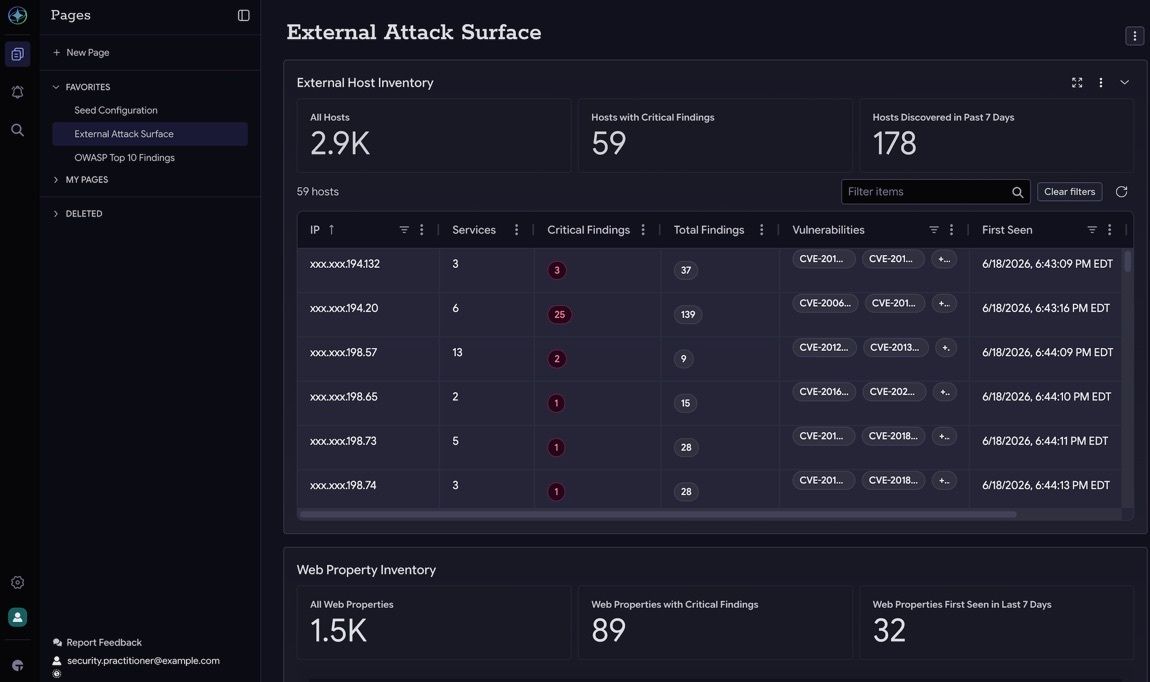Click total findings badge 139

(x=688, y=315)
